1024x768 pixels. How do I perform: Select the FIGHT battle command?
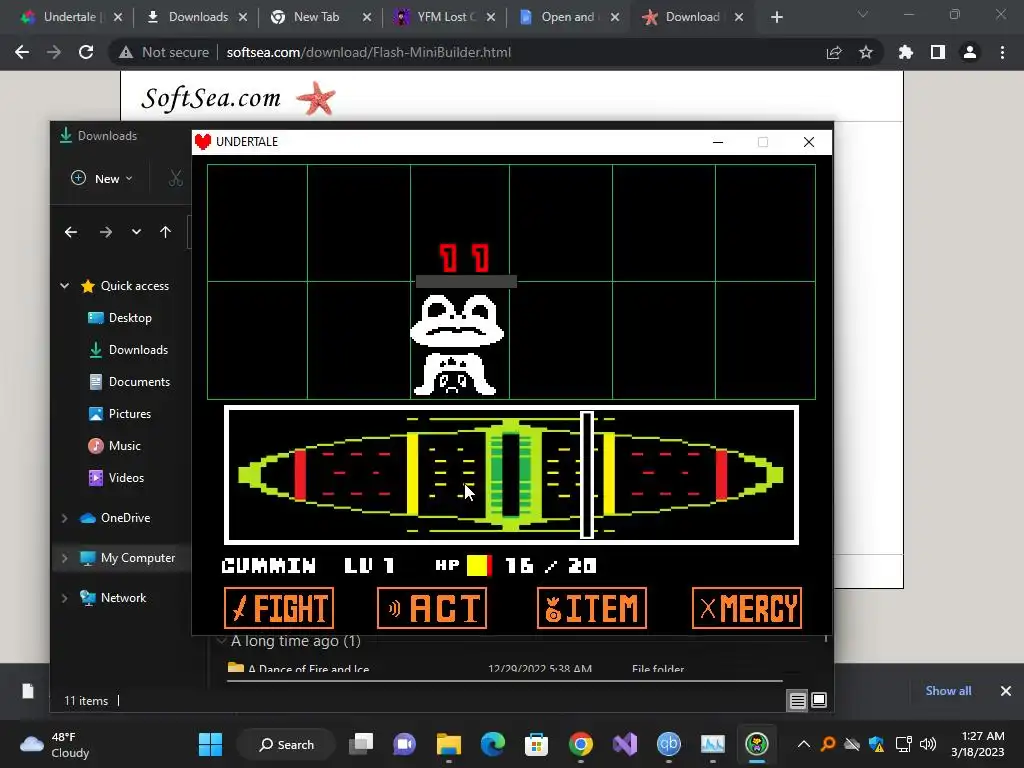(x=279, y=608)
